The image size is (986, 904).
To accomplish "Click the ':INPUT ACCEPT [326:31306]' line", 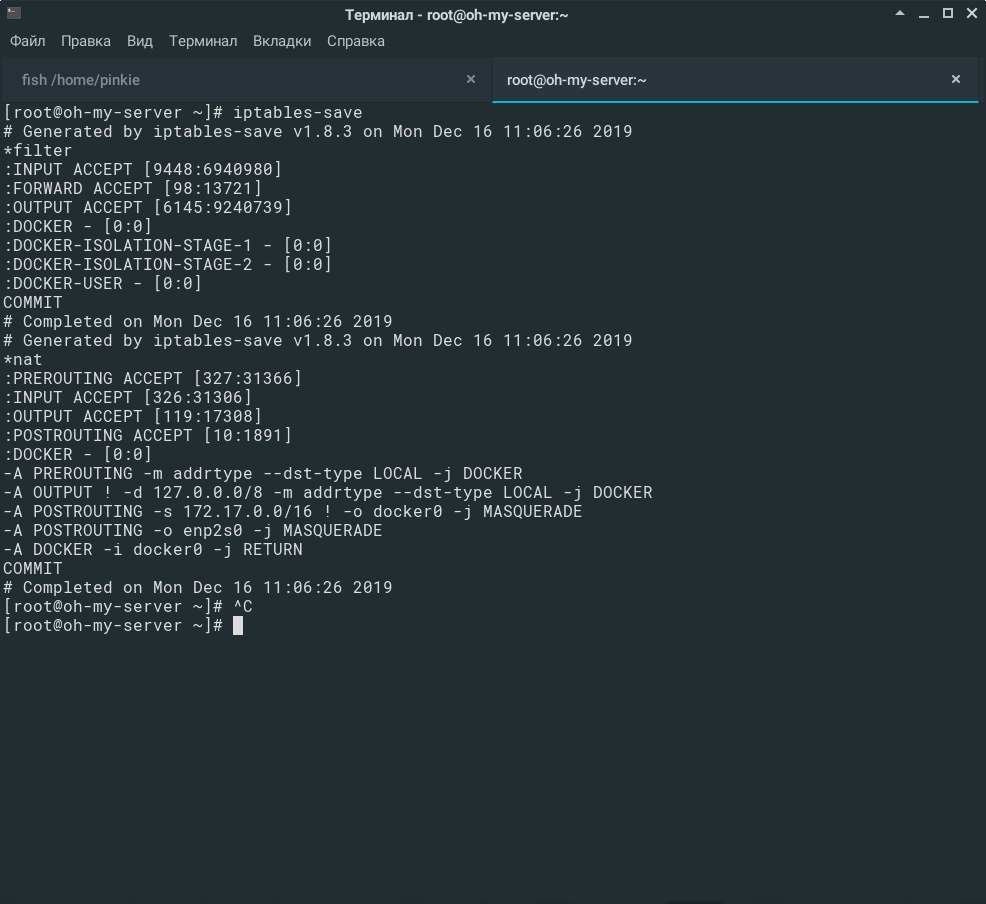I will (x=128, y=397).
